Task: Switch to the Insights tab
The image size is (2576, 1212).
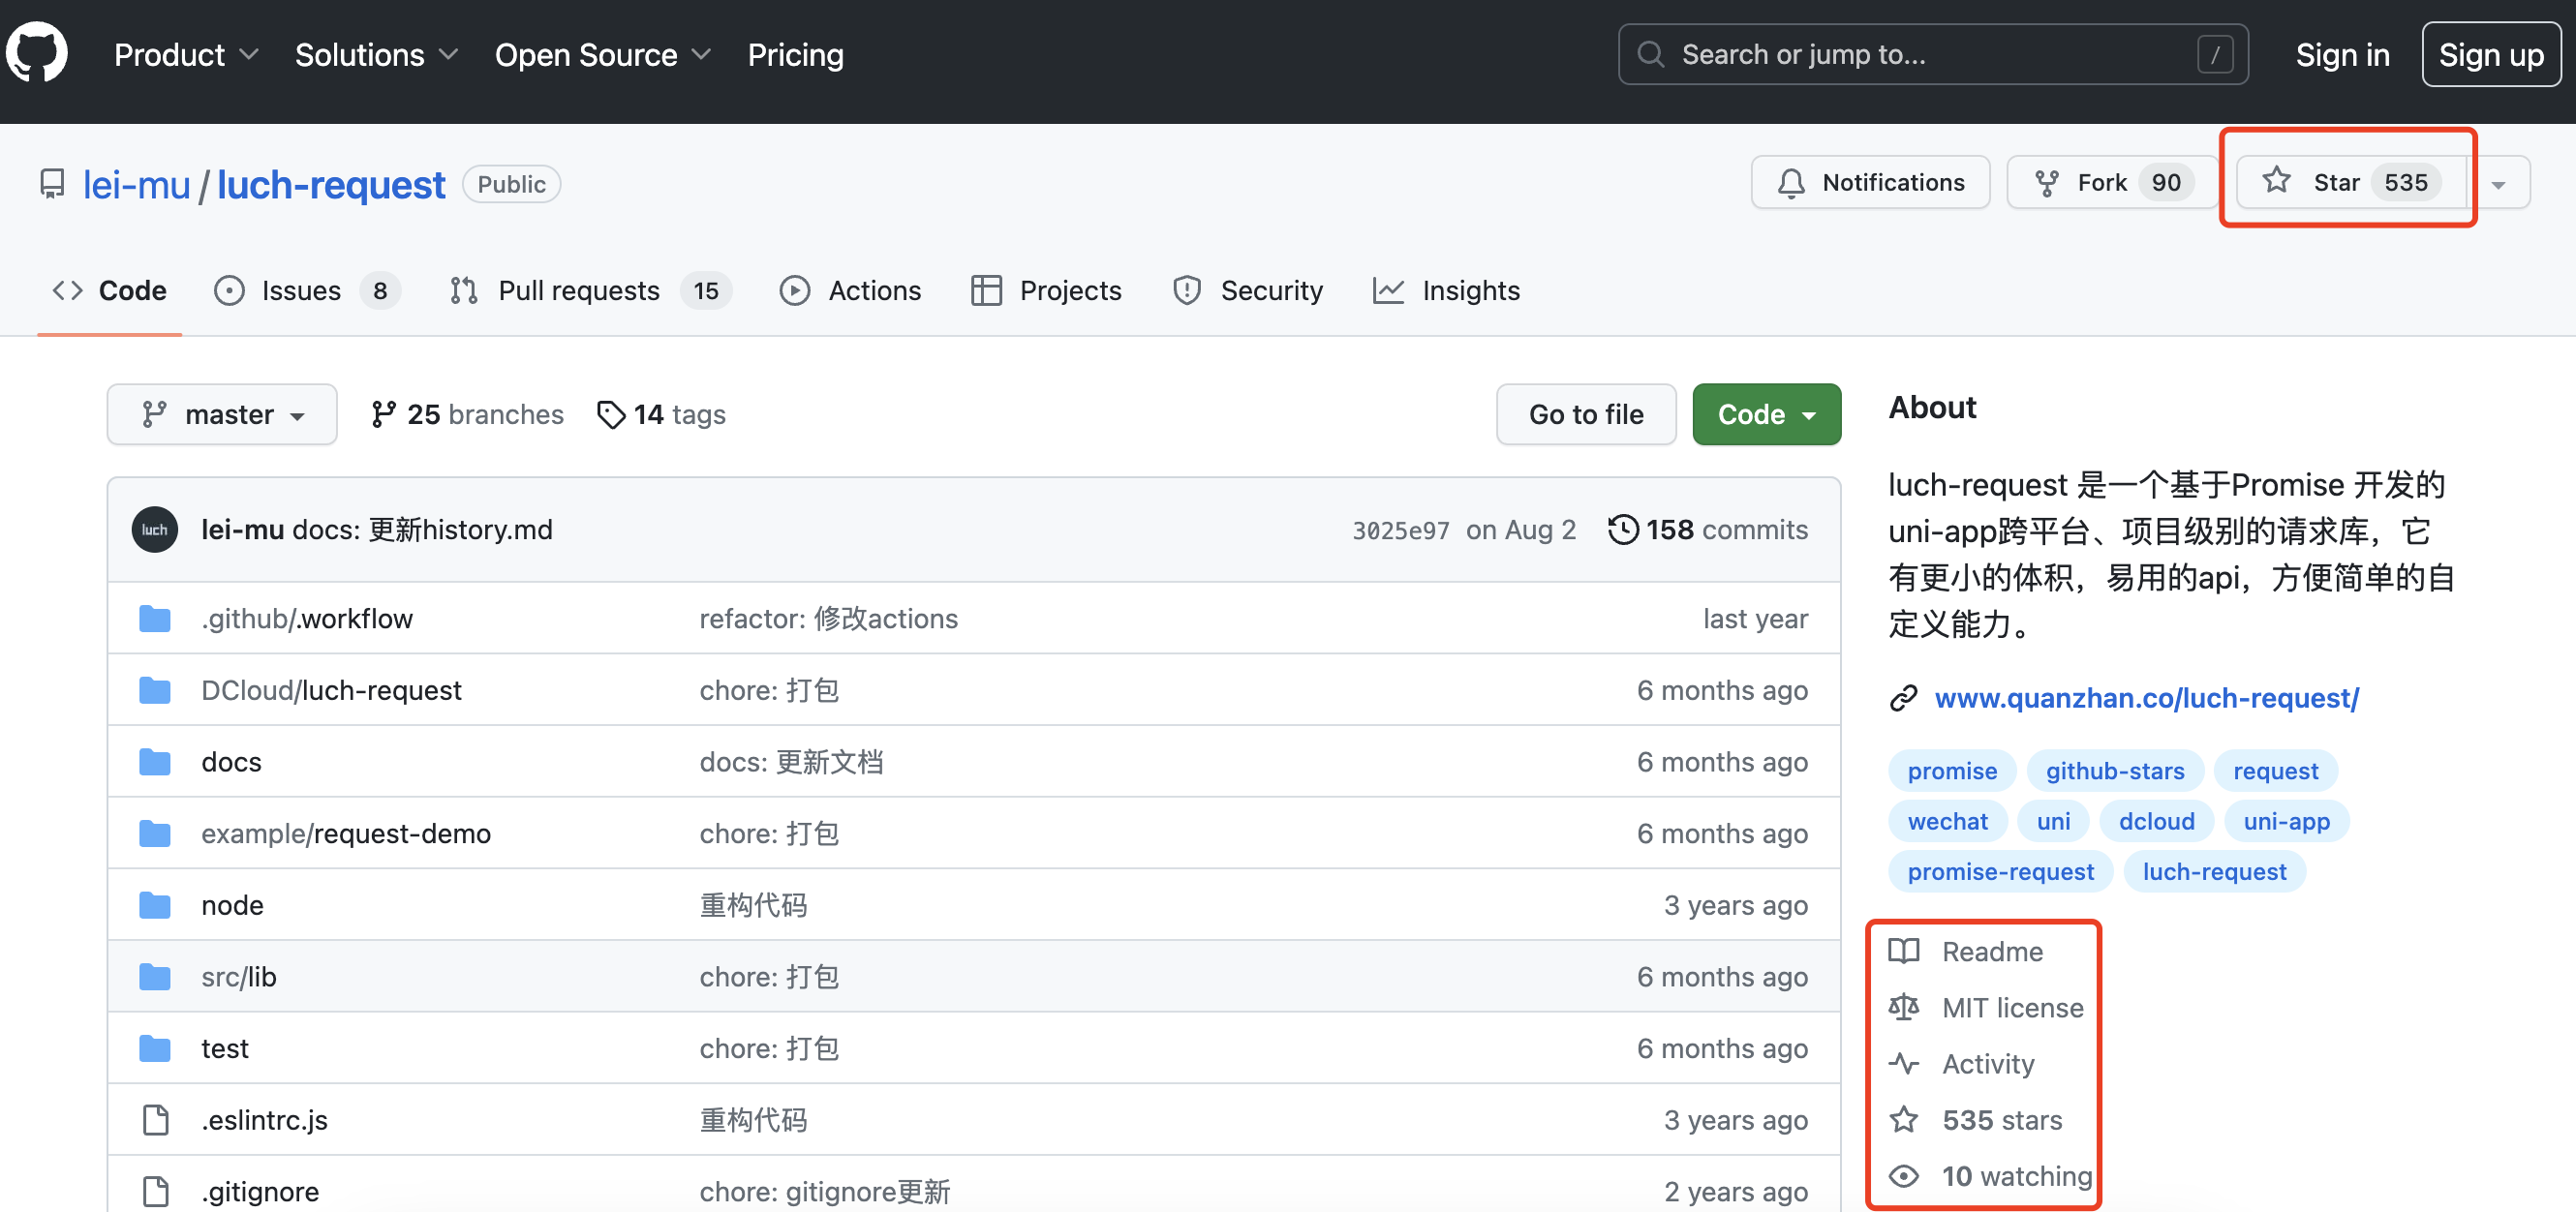Action: click(1446, 290)
